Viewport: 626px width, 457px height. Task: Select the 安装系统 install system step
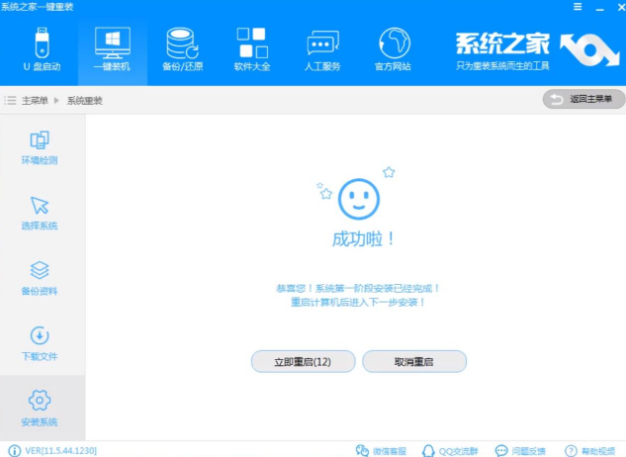coord(40,408)
